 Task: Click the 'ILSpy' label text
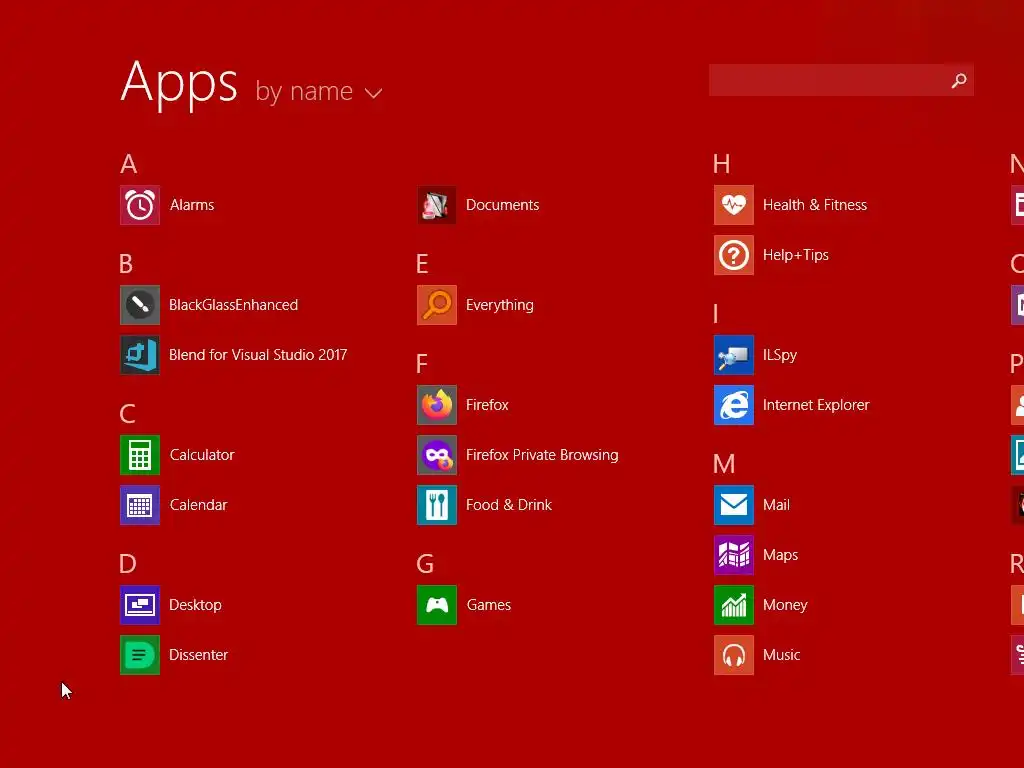(x=780, y=355)
